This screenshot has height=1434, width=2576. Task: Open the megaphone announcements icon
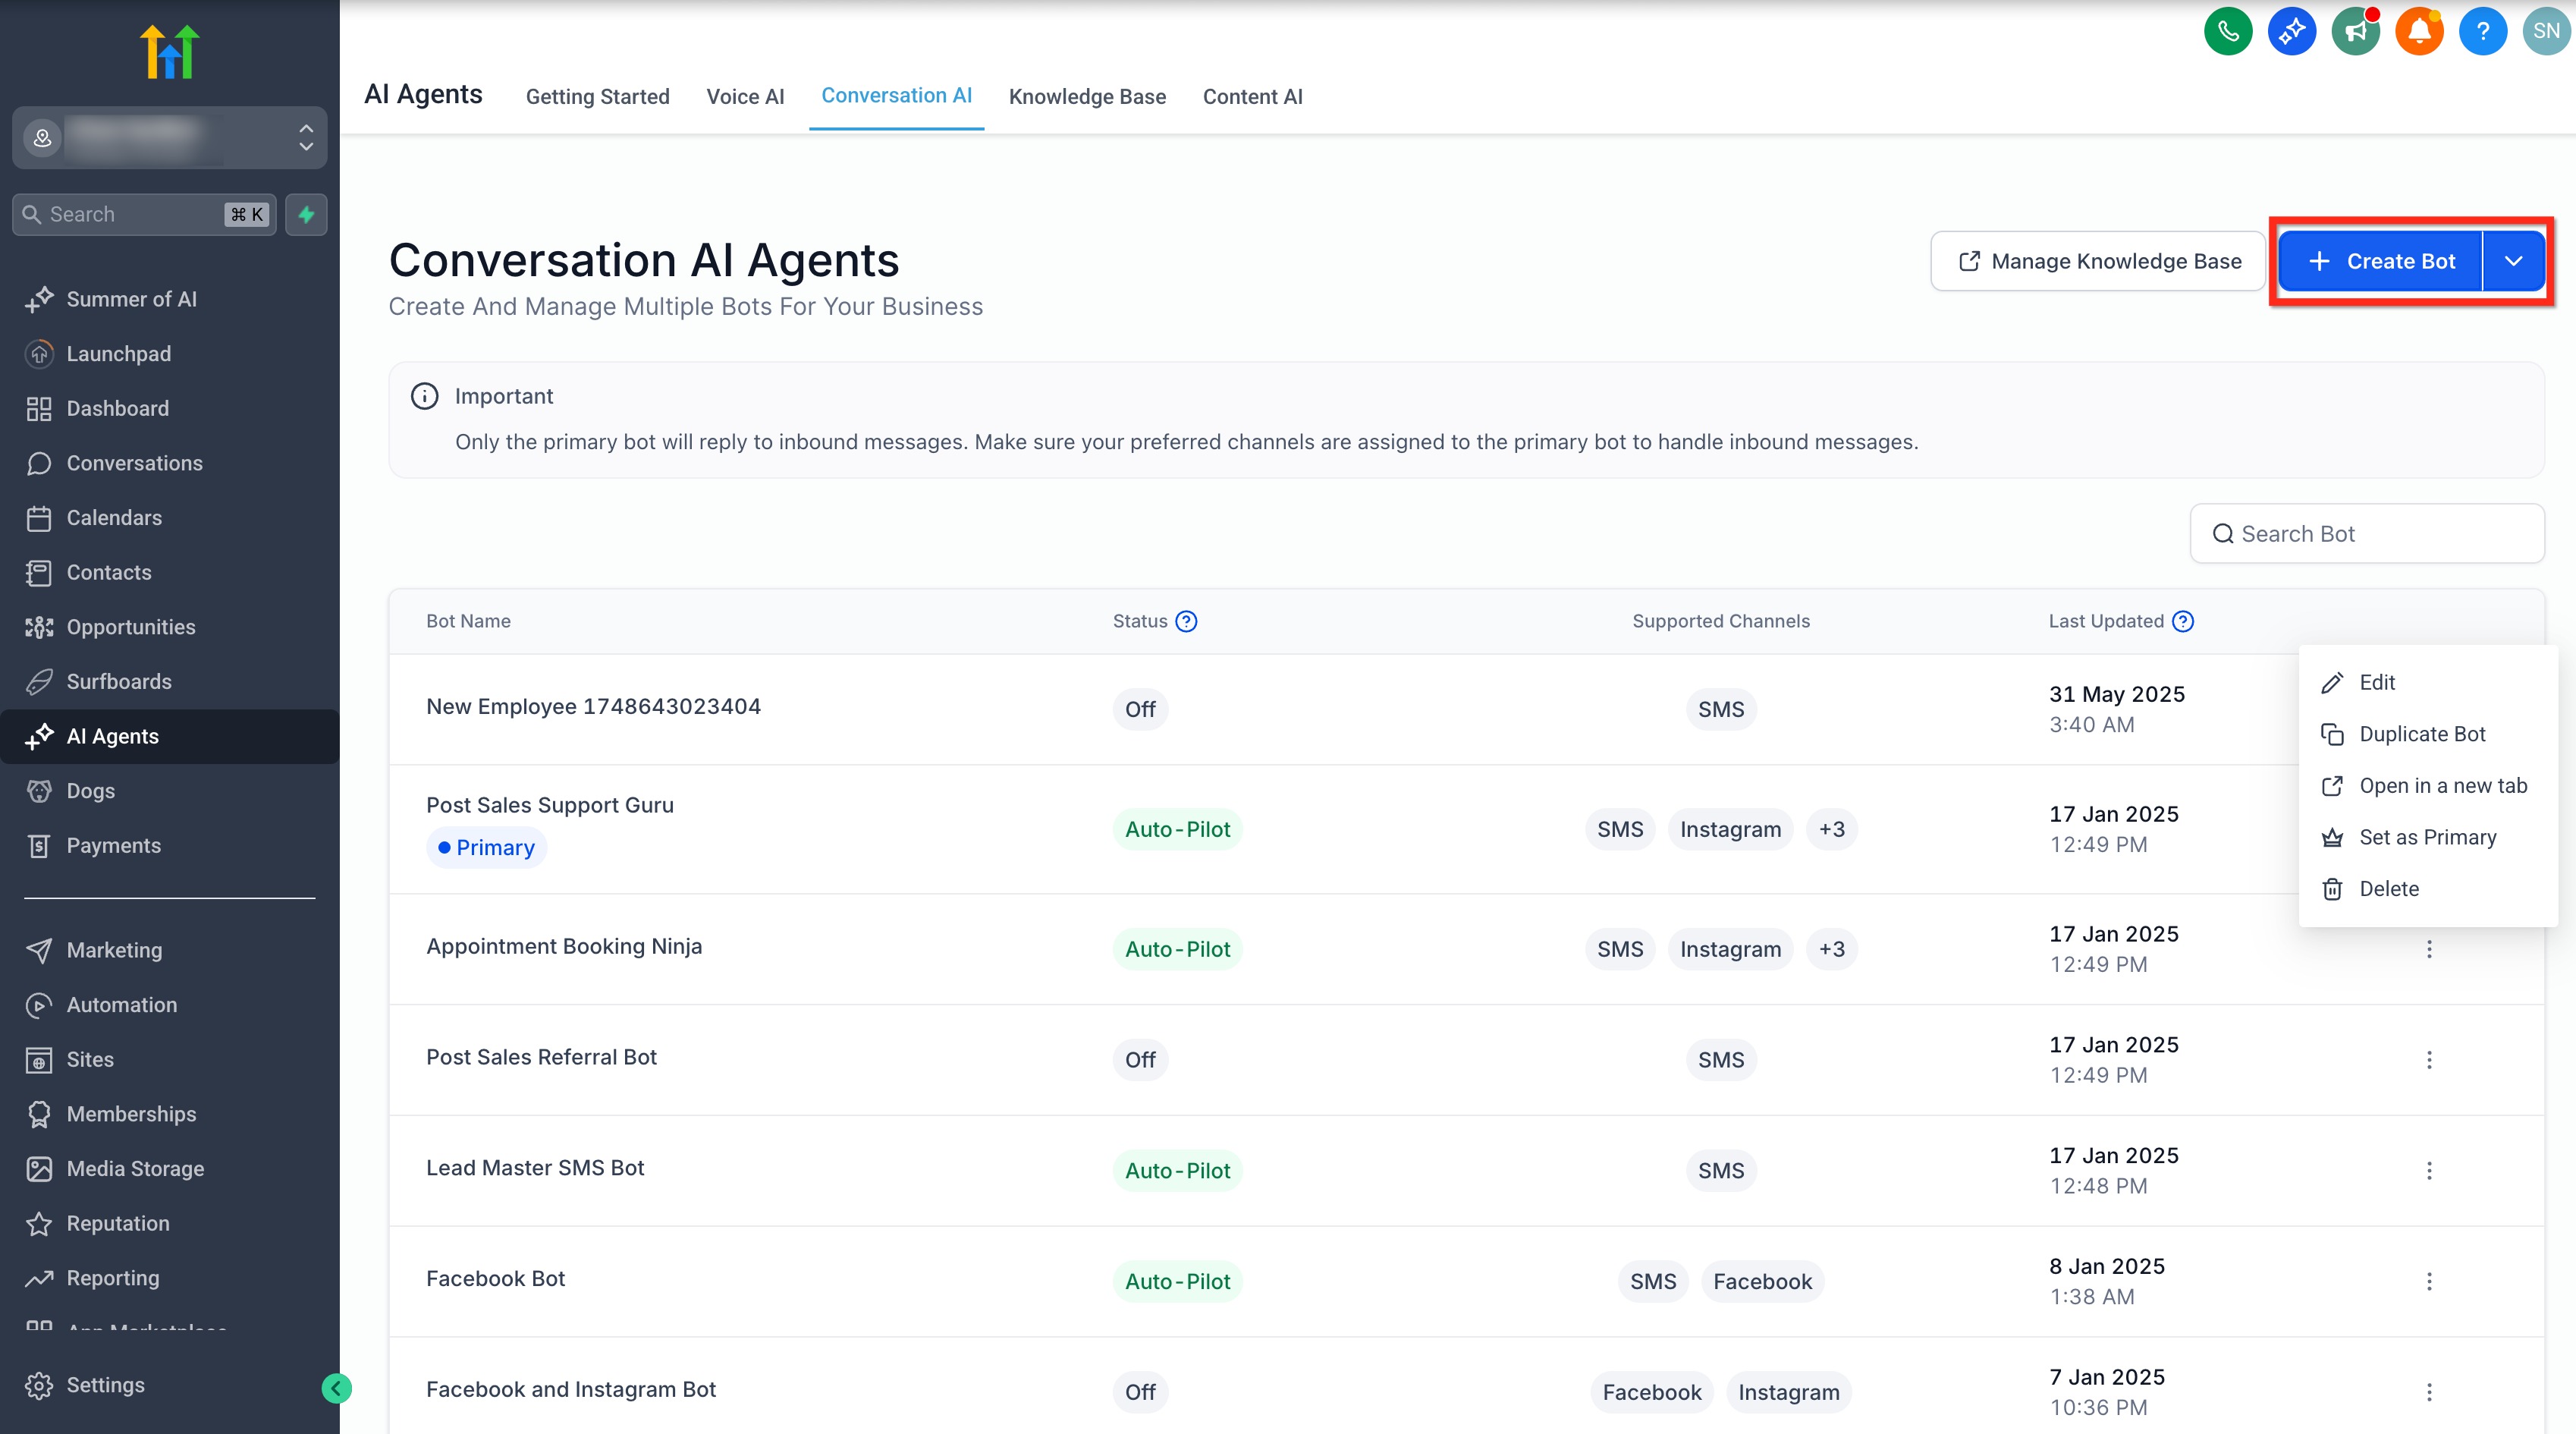pyautogui.click(x=2355, y=31)
